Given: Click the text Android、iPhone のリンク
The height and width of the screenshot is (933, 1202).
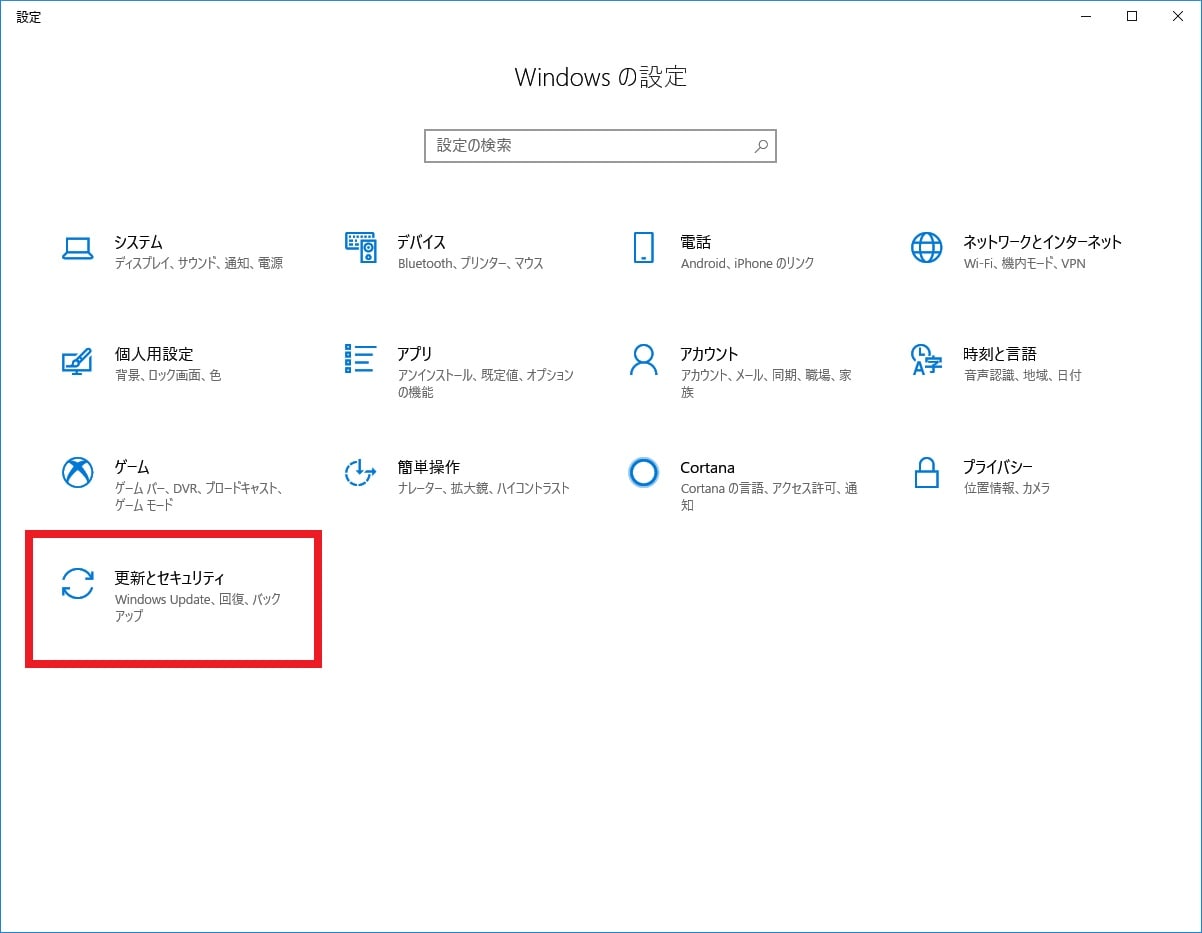Looking at the screenshot, I should (747, 264).
